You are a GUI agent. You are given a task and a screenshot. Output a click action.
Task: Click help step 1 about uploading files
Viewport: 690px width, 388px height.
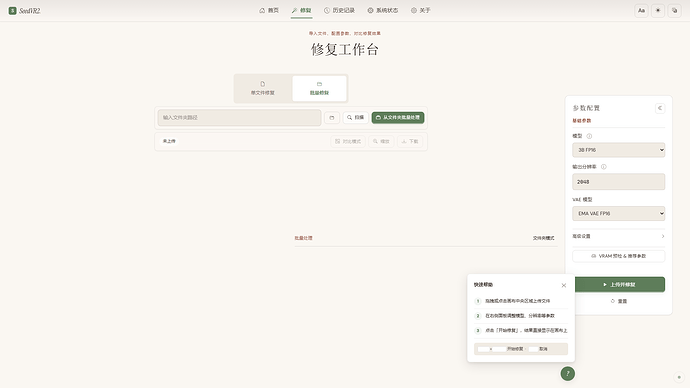521,301
